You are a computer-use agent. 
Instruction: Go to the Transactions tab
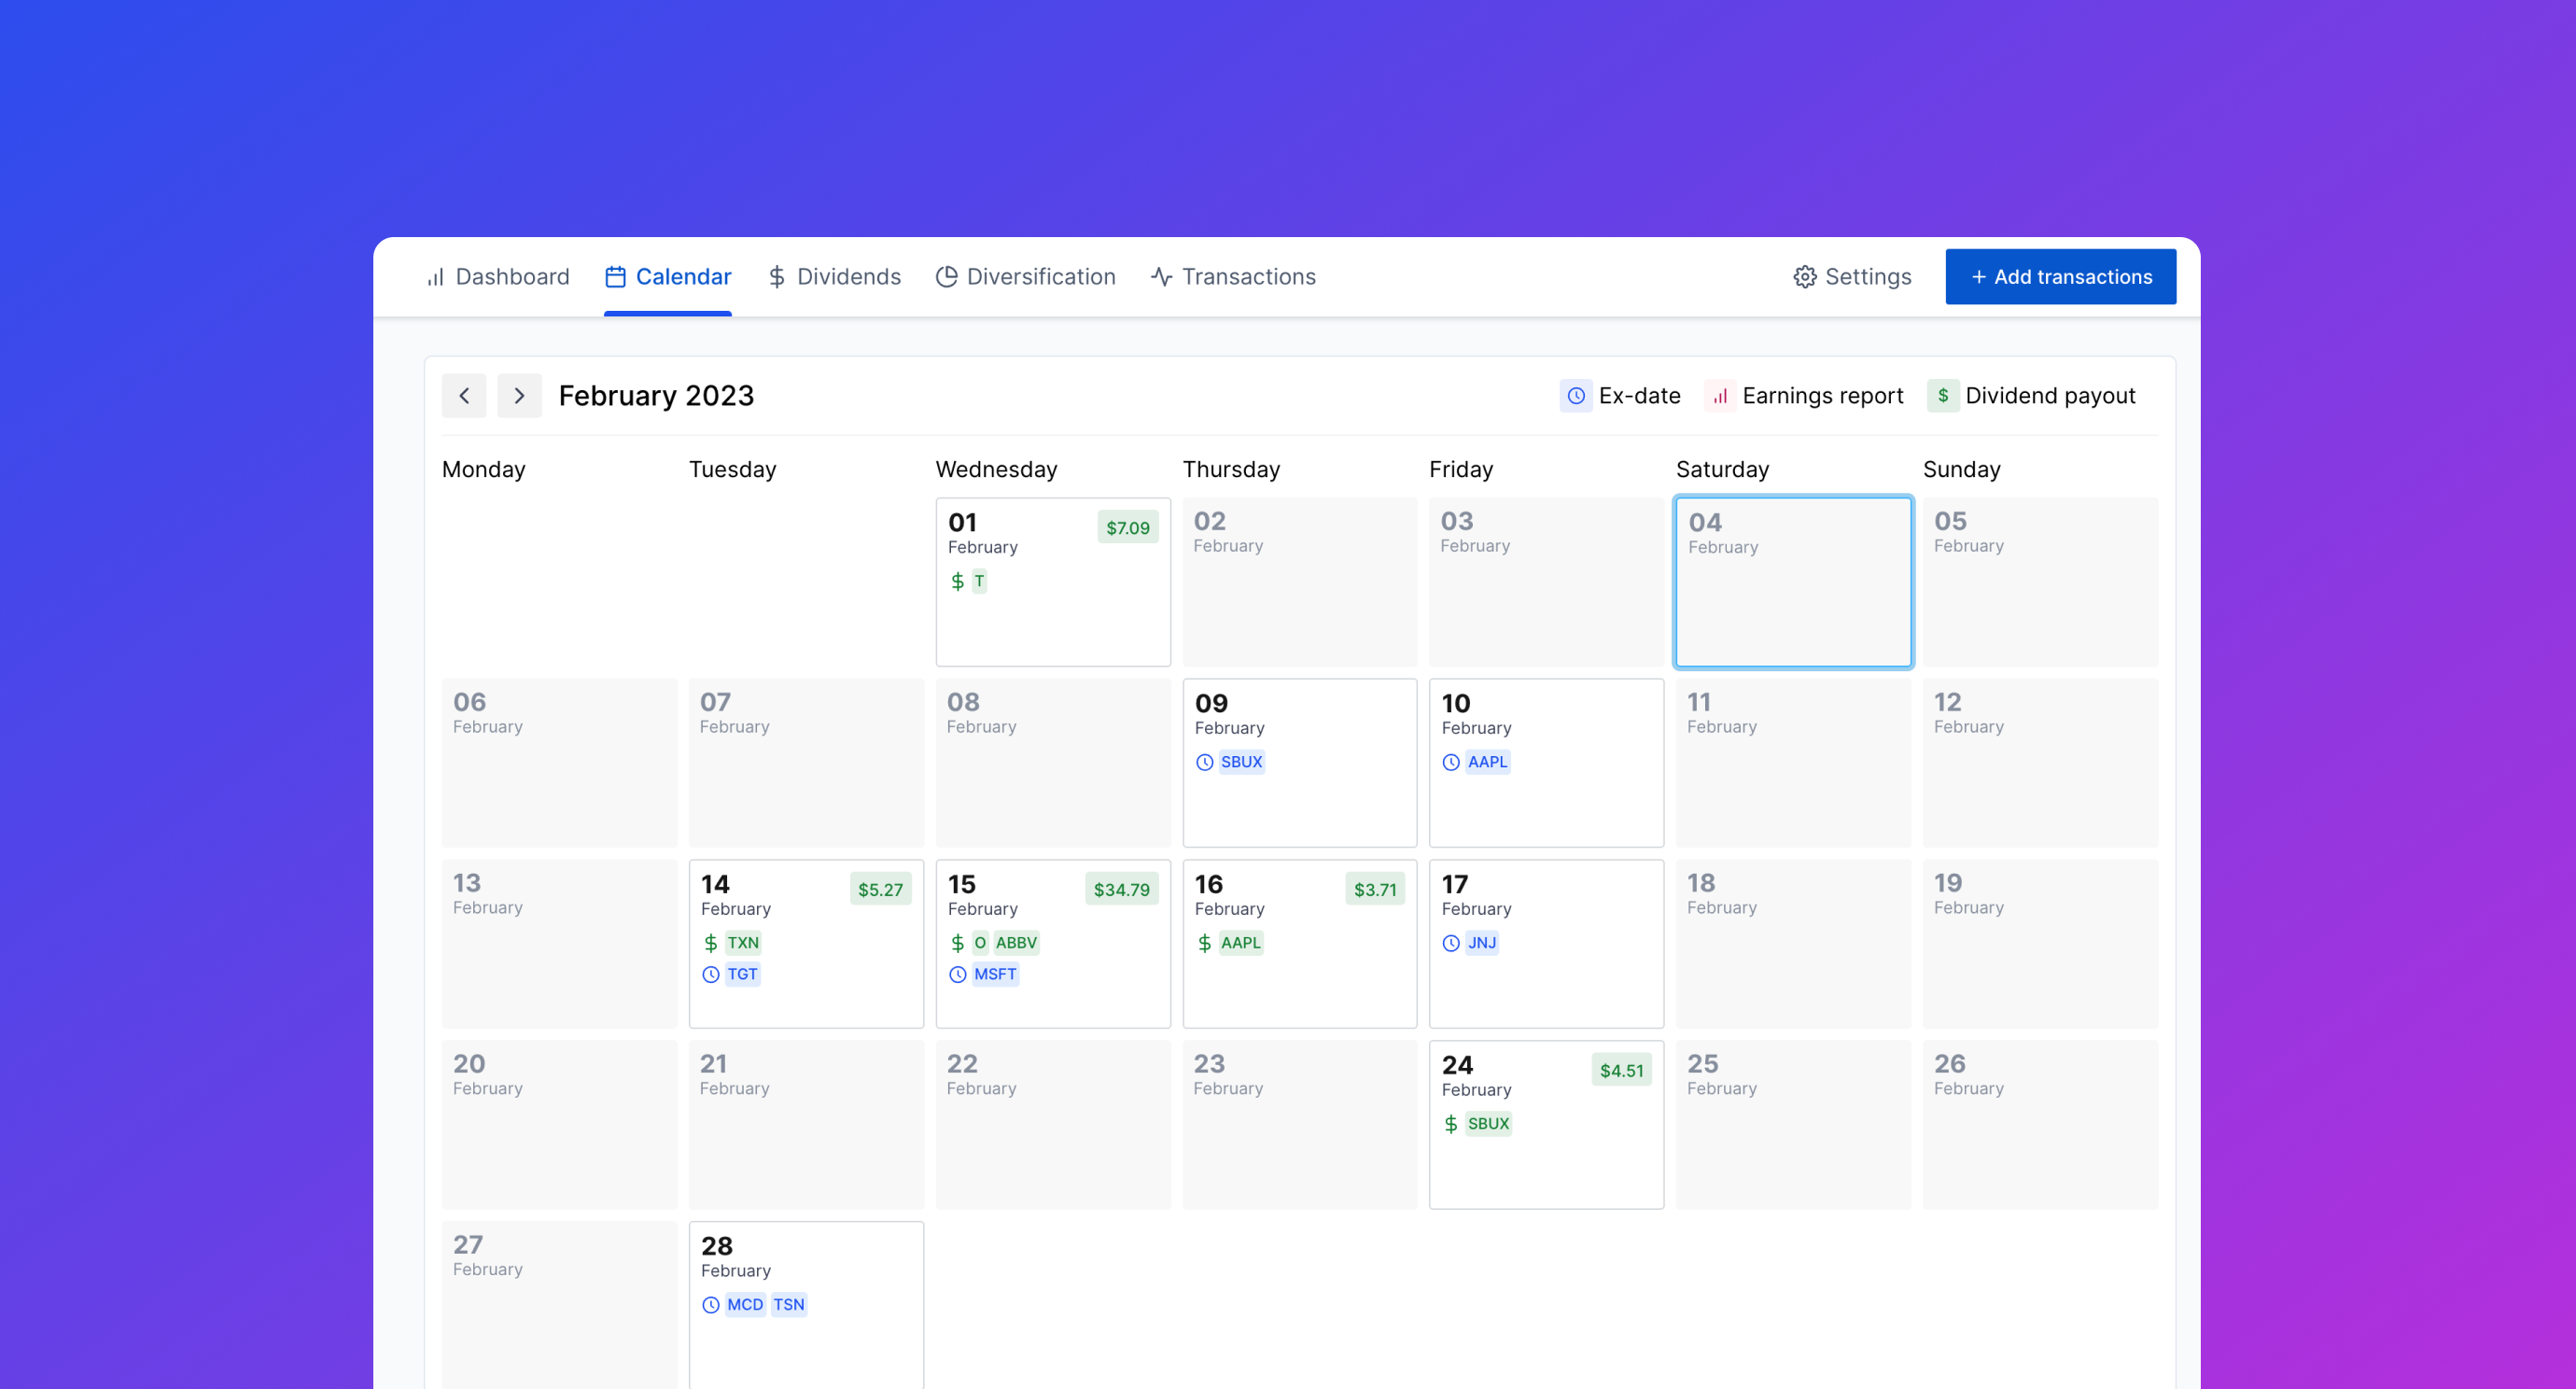coord(1233,277)
